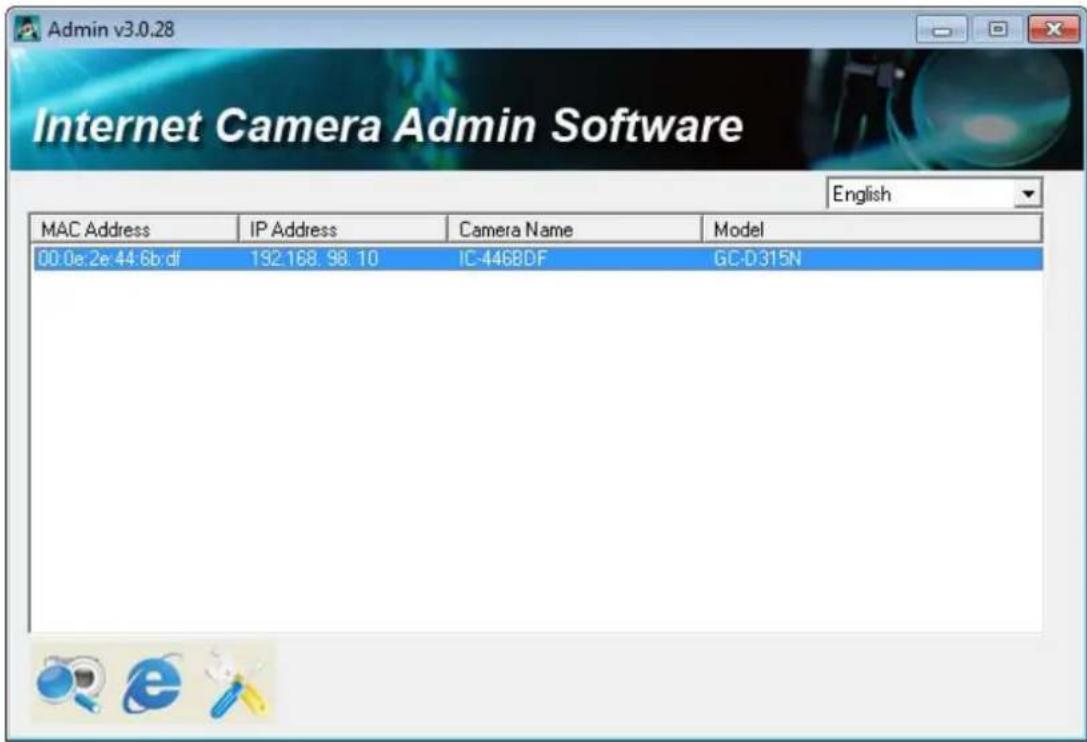Maximize the Admin window
Screen dimensions: 1087x742
[x=998, y=30]
